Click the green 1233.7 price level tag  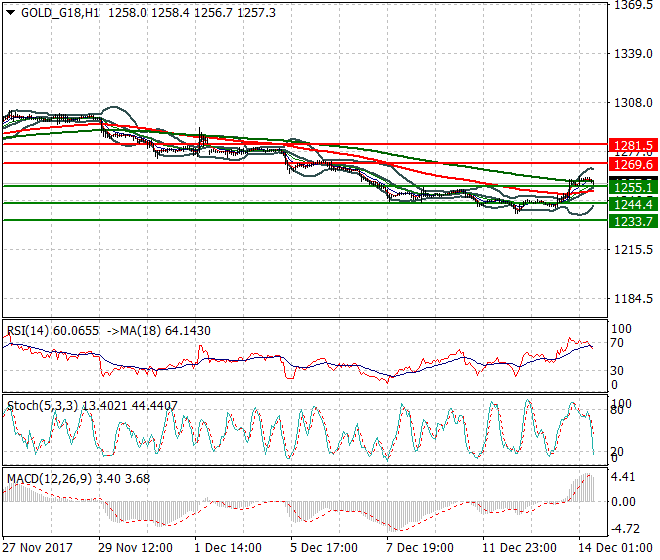635,221
